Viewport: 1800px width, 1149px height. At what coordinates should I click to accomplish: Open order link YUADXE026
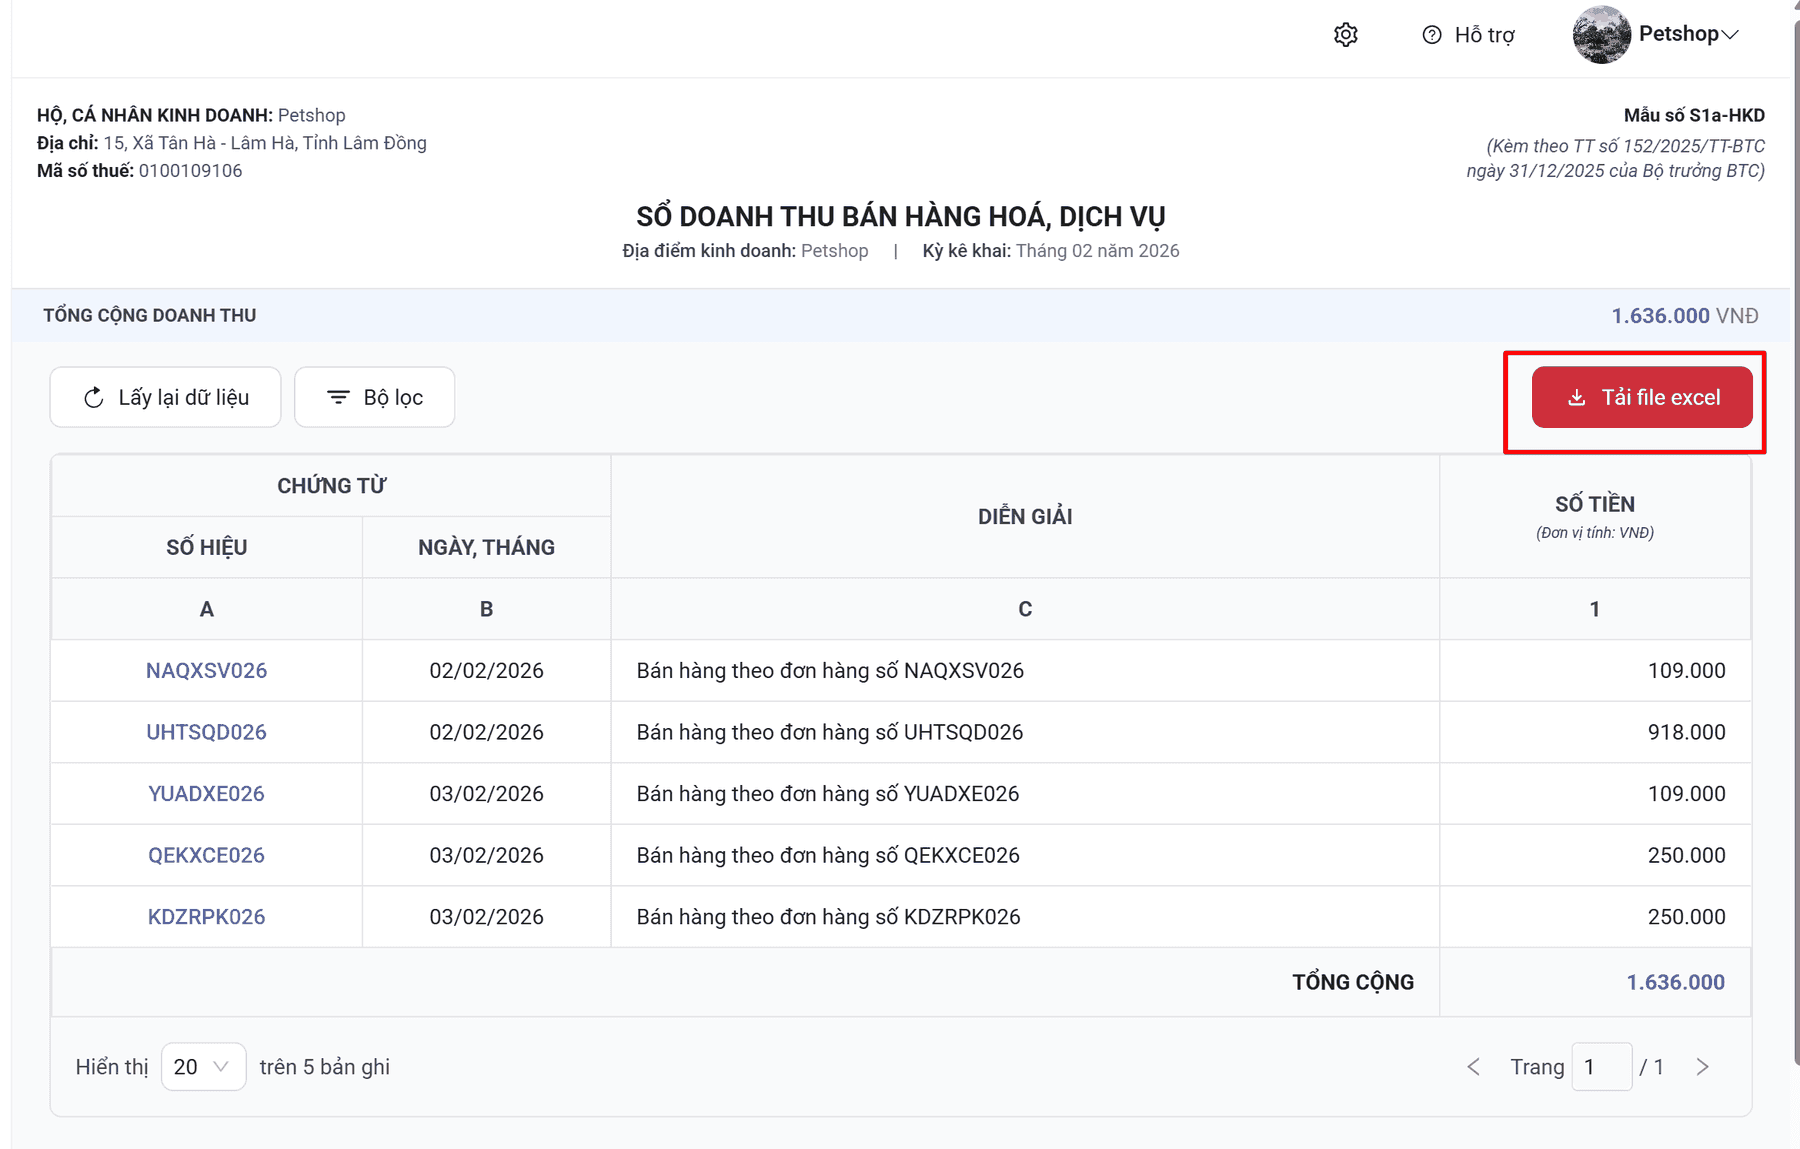click(x=207, y=793)
